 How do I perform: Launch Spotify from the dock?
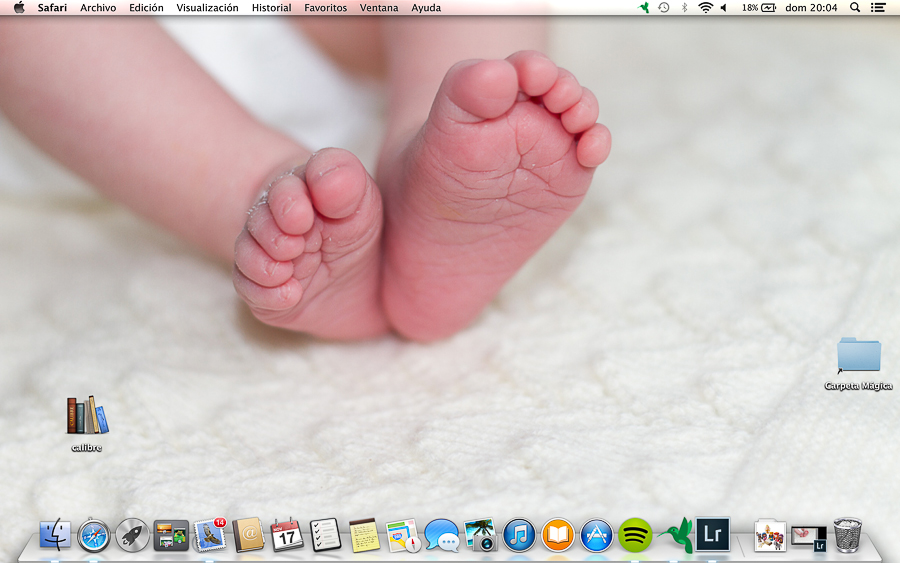[635, 535]
